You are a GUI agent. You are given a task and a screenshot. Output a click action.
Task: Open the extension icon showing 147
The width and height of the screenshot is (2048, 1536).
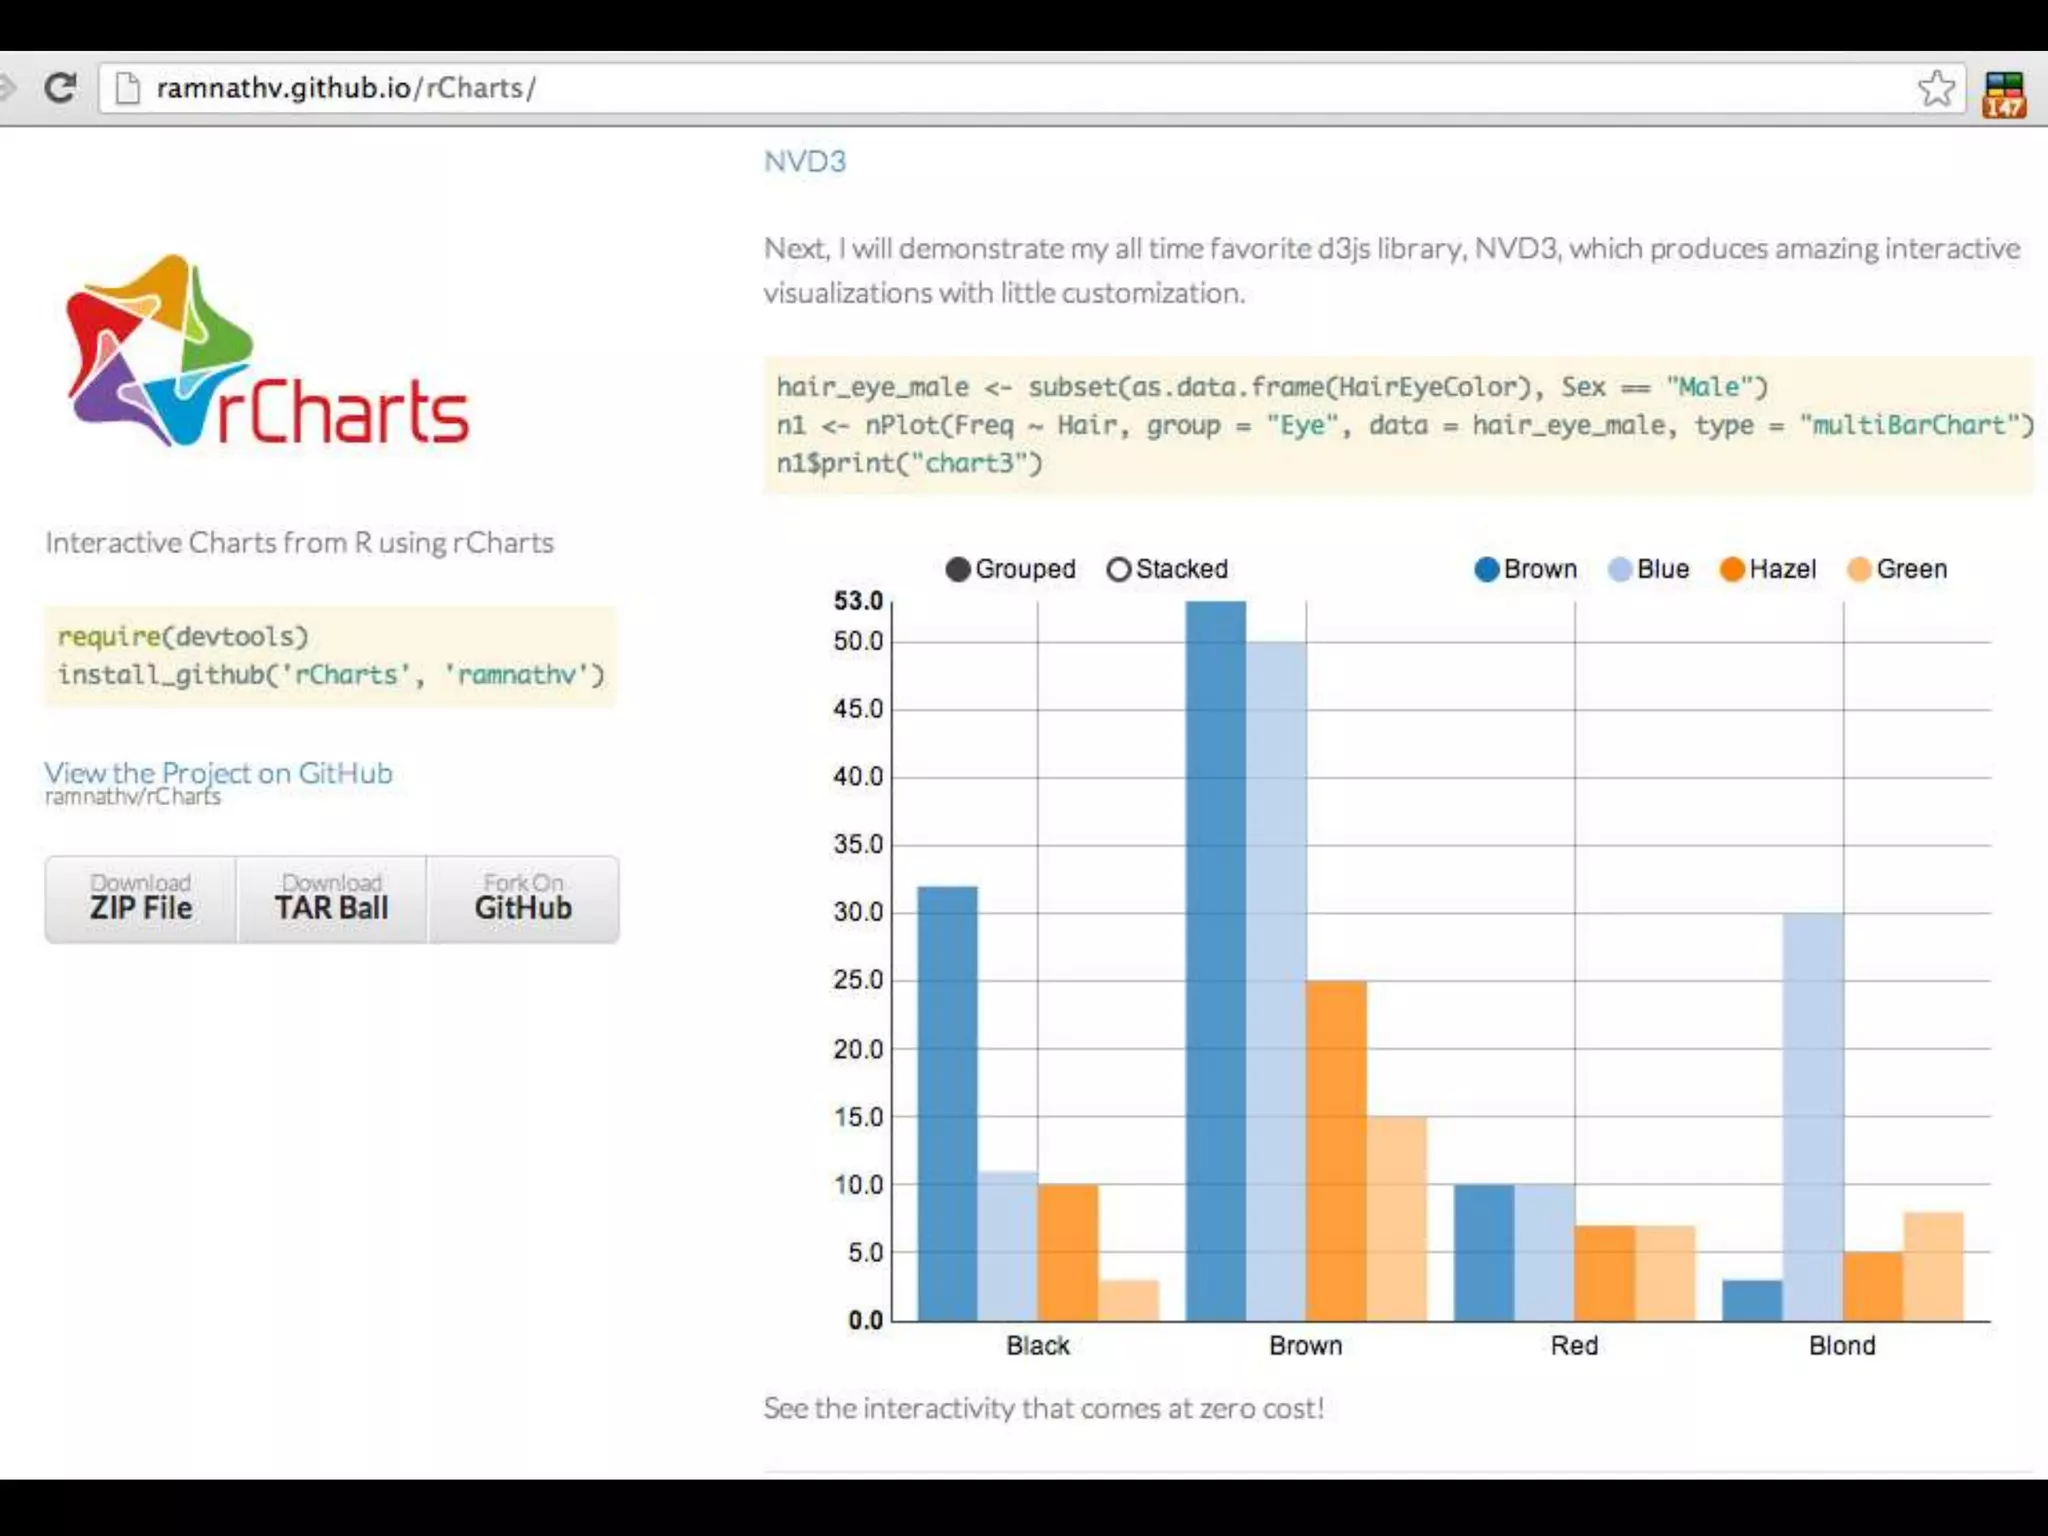point(2003,94)
